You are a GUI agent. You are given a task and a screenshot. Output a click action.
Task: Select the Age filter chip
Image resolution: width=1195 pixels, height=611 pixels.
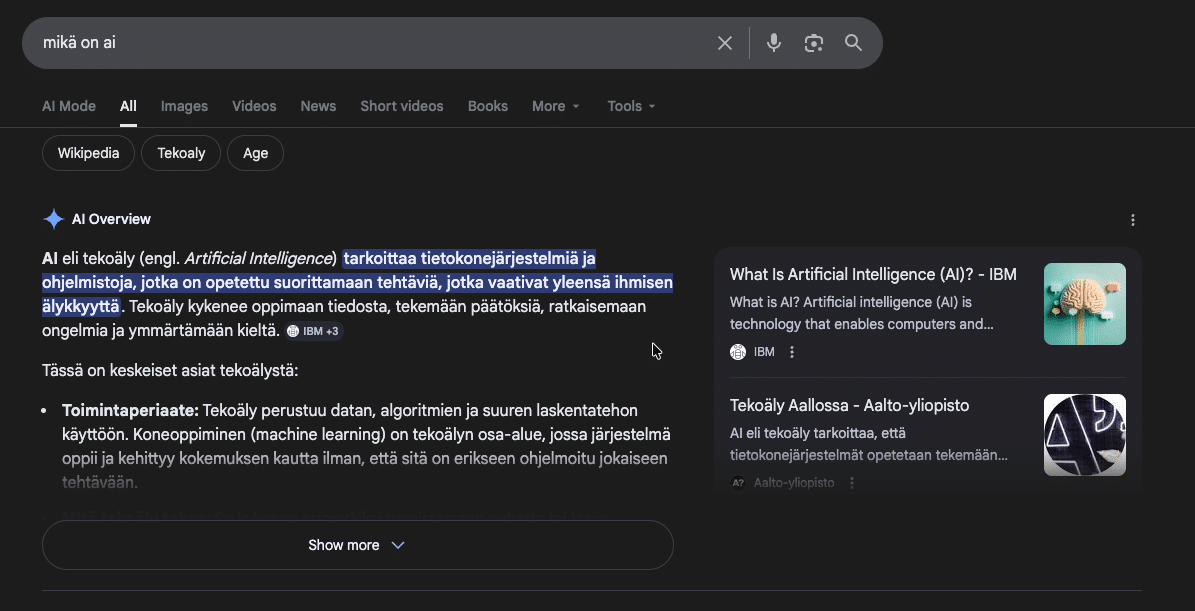(x=255, y=152)
